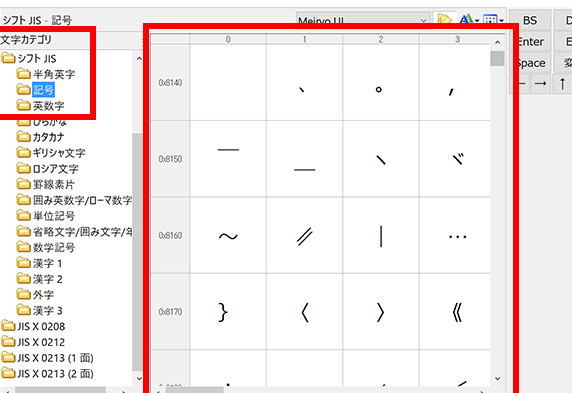This screenshot has height=393, width=572.
Task: Click the folder icon beside JIS X 0208
Action: [8, 326]
